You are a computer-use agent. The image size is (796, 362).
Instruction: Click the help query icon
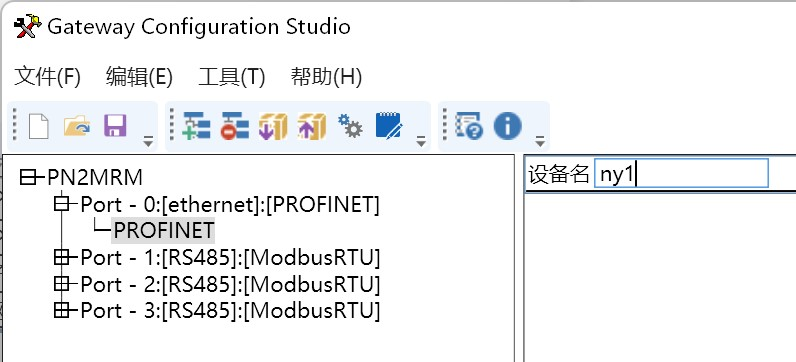469,126
